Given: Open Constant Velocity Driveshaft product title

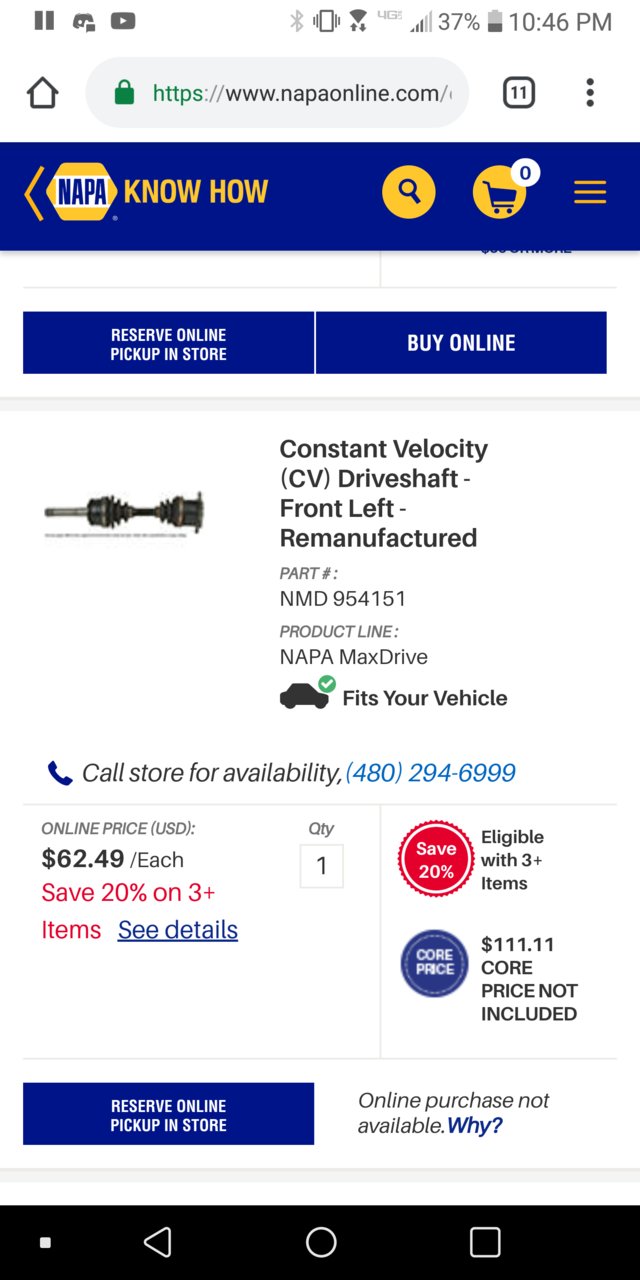Looking at the screenshot, I should pyautogui.click(x=384, y=493).
